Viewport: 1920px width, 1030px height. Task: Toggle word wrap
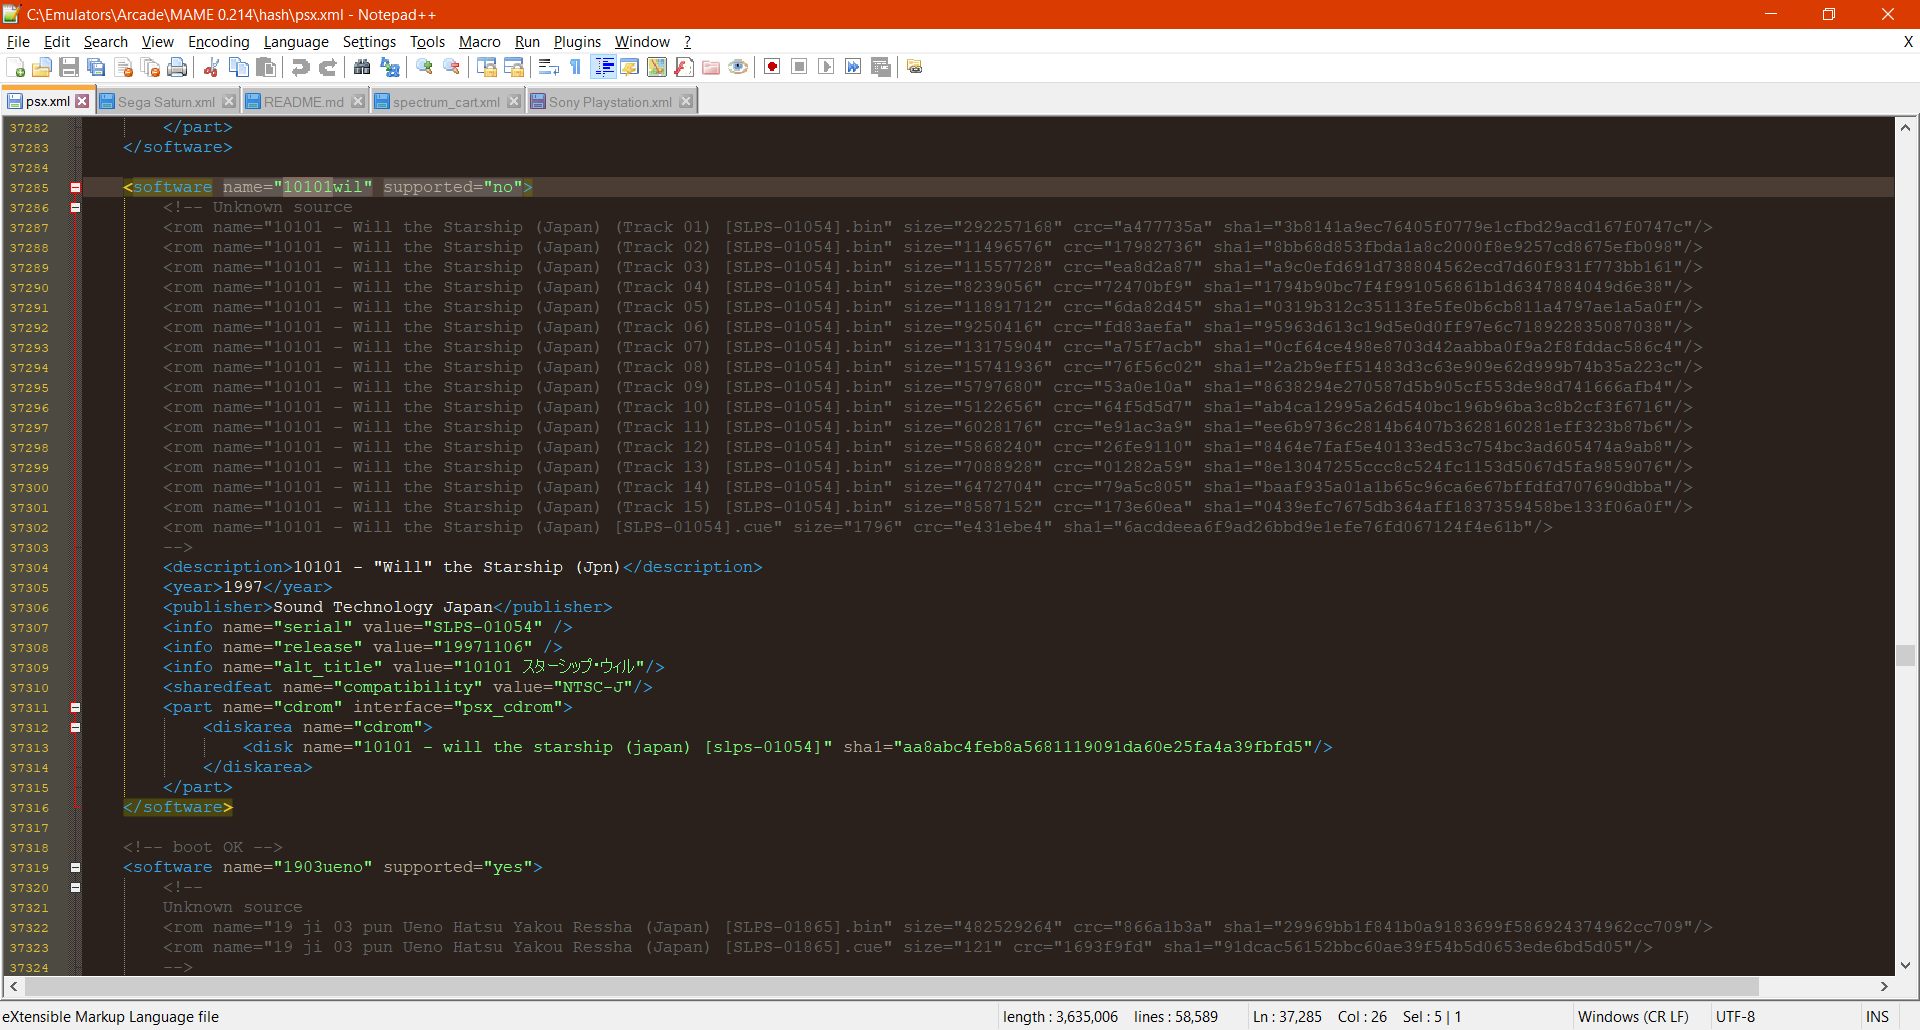point(548,67)
